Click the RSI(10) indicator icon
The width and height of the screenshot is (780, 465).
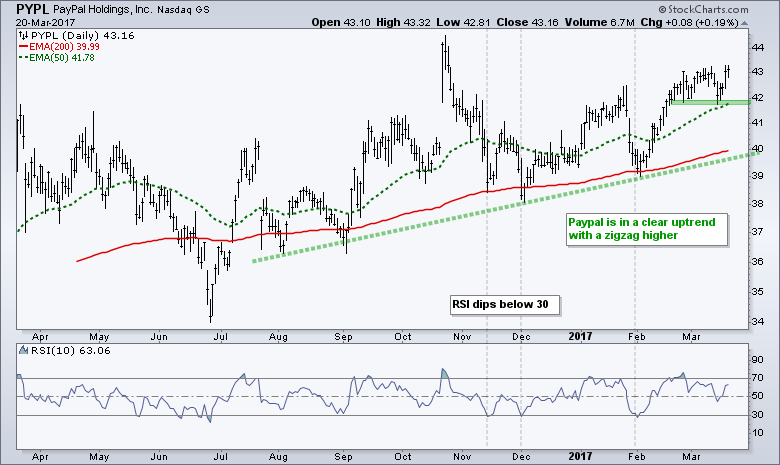pyautogui.click(x=23, y=350)
